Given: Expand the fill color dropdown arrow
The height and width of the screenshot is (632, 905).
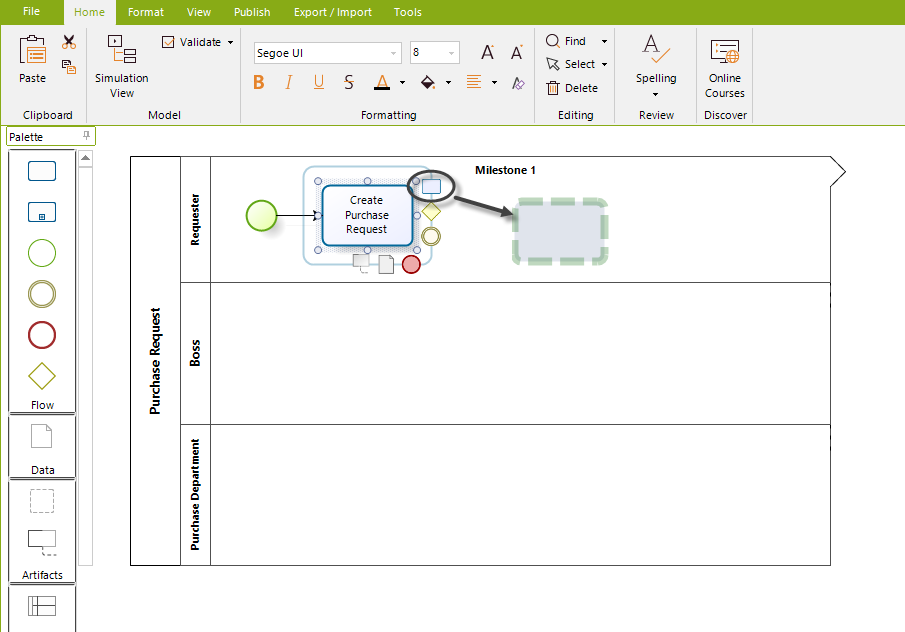Looking at the screenshot, I should 448,83.
